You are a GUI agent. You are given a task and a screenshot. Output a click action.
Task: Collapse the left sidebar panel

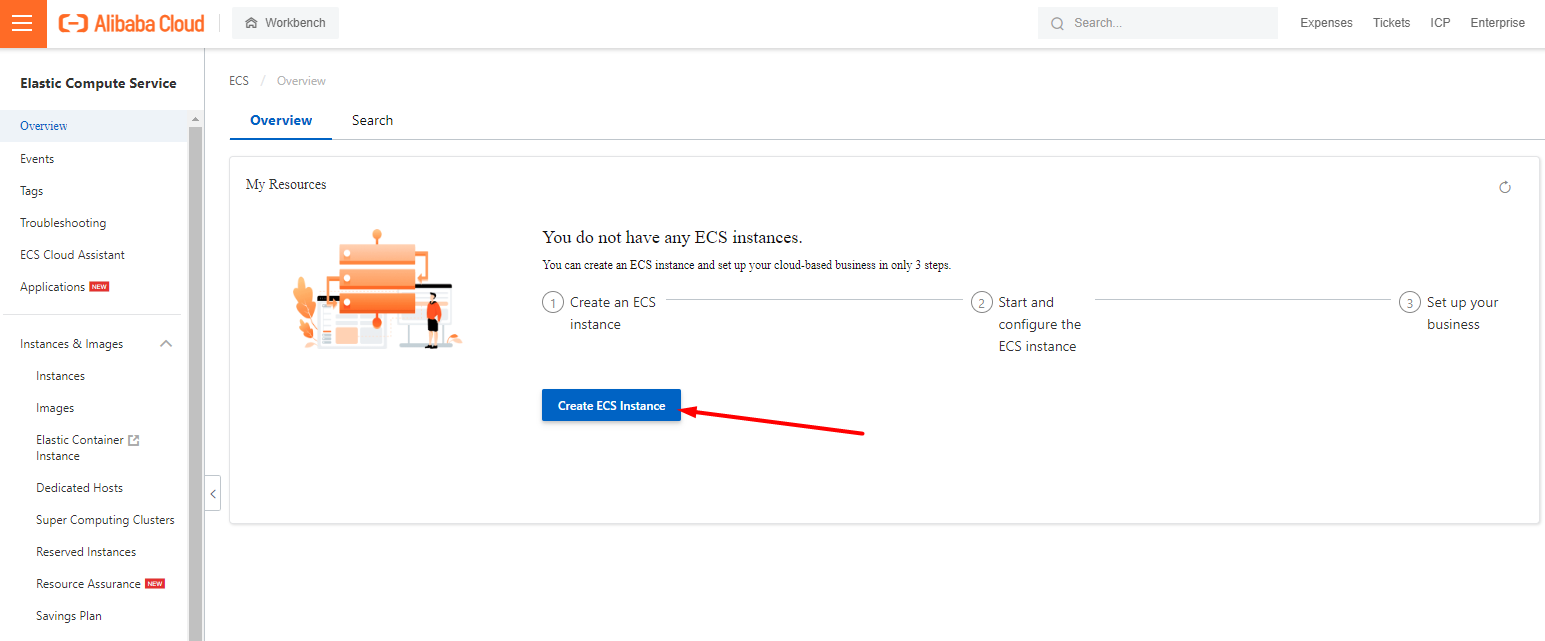(213, 493)
